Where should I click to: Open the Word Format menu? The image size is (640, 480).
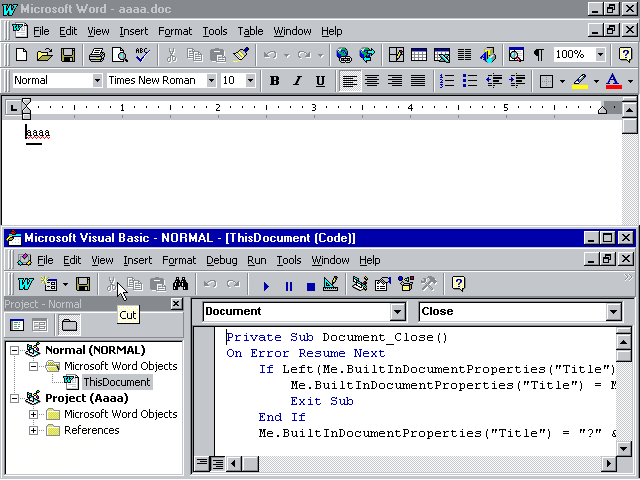point(175,31)
